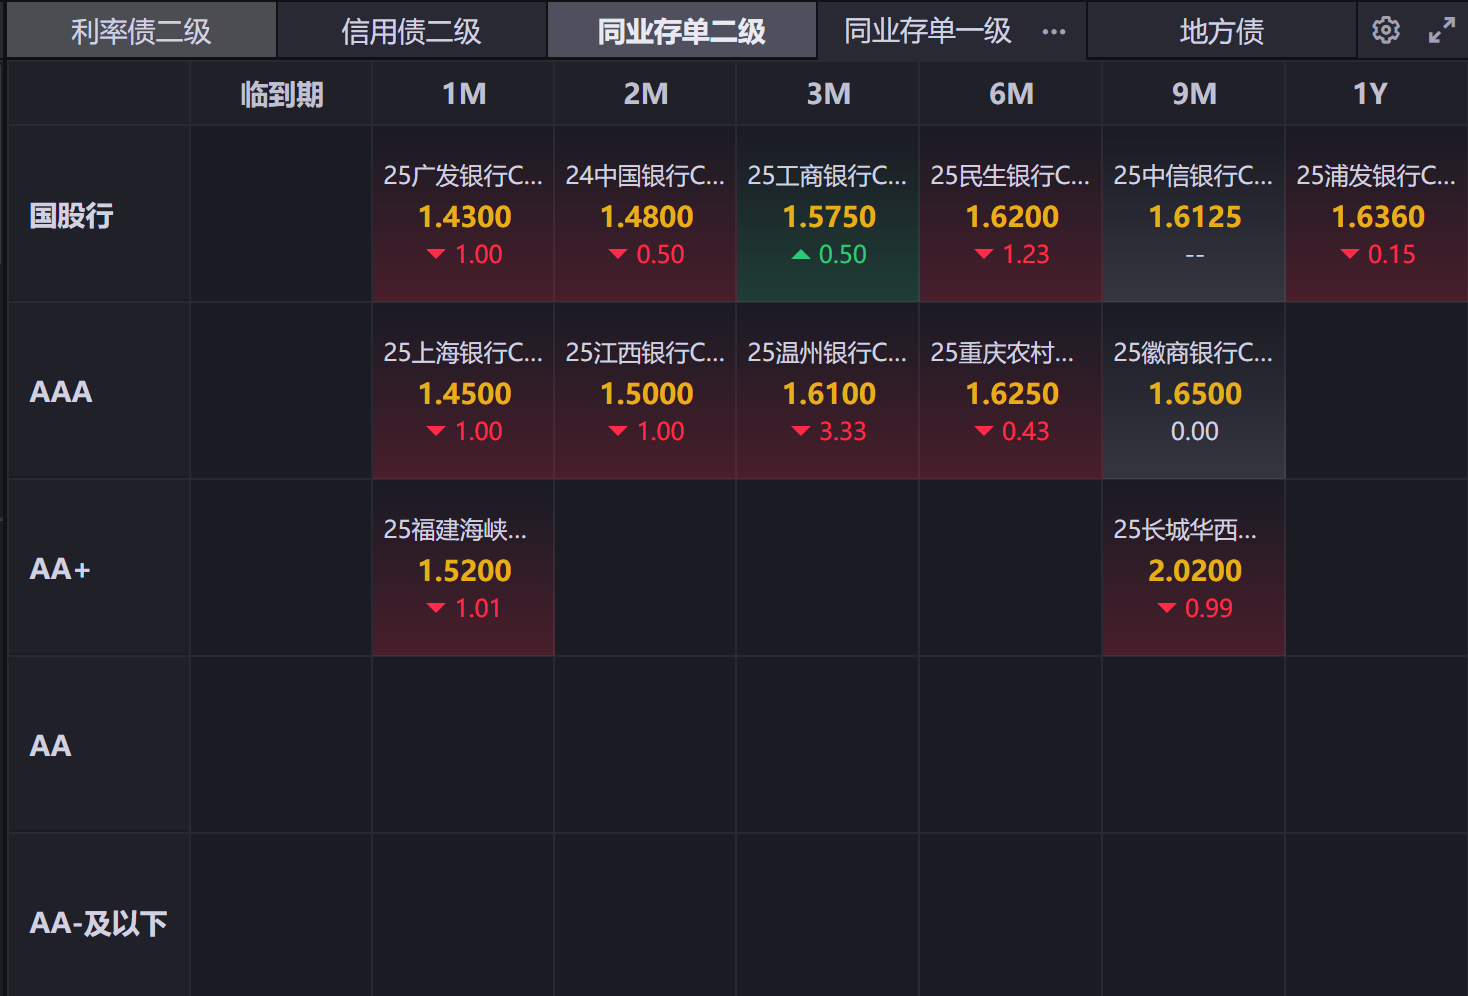Open the 地方债 tab
Viewport: 1468px width, 996px height.
tap(1221, 31)
